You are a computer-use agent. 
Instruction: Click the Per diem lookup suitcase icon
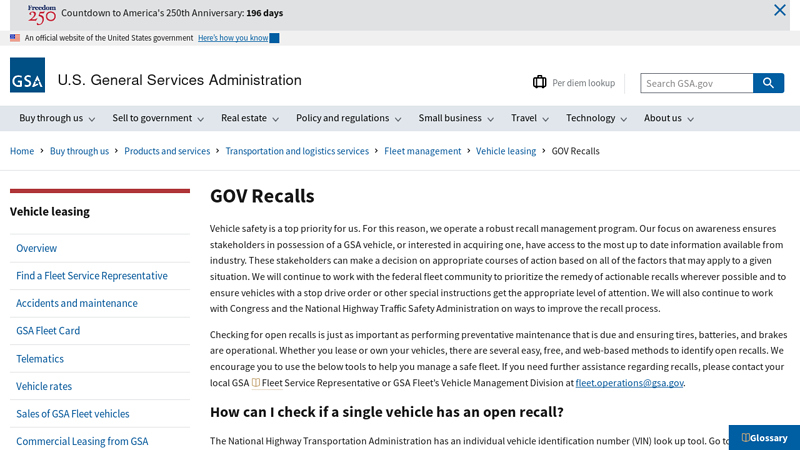[x=539, y=82]
